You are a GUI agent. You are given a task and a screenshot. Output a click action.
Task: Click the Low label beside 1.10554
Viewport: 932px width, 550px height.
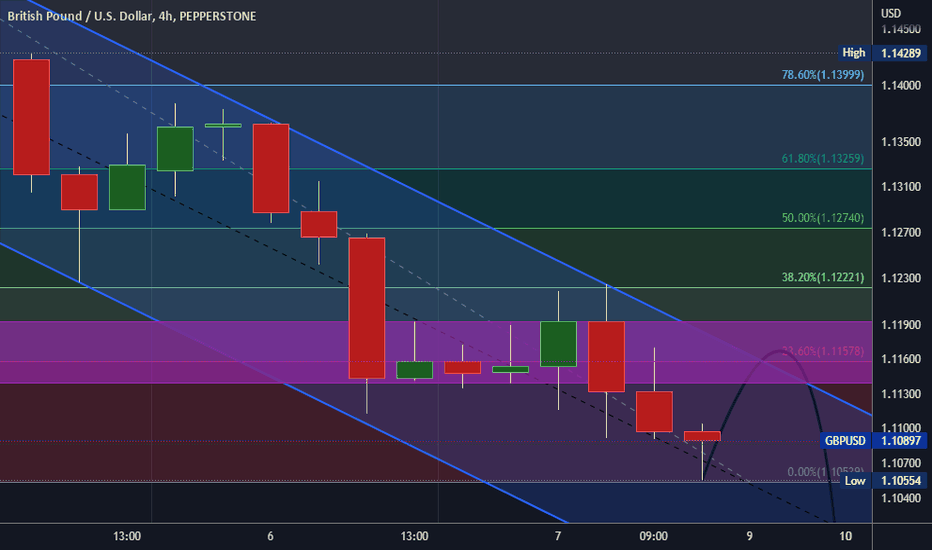coord(855,480)
